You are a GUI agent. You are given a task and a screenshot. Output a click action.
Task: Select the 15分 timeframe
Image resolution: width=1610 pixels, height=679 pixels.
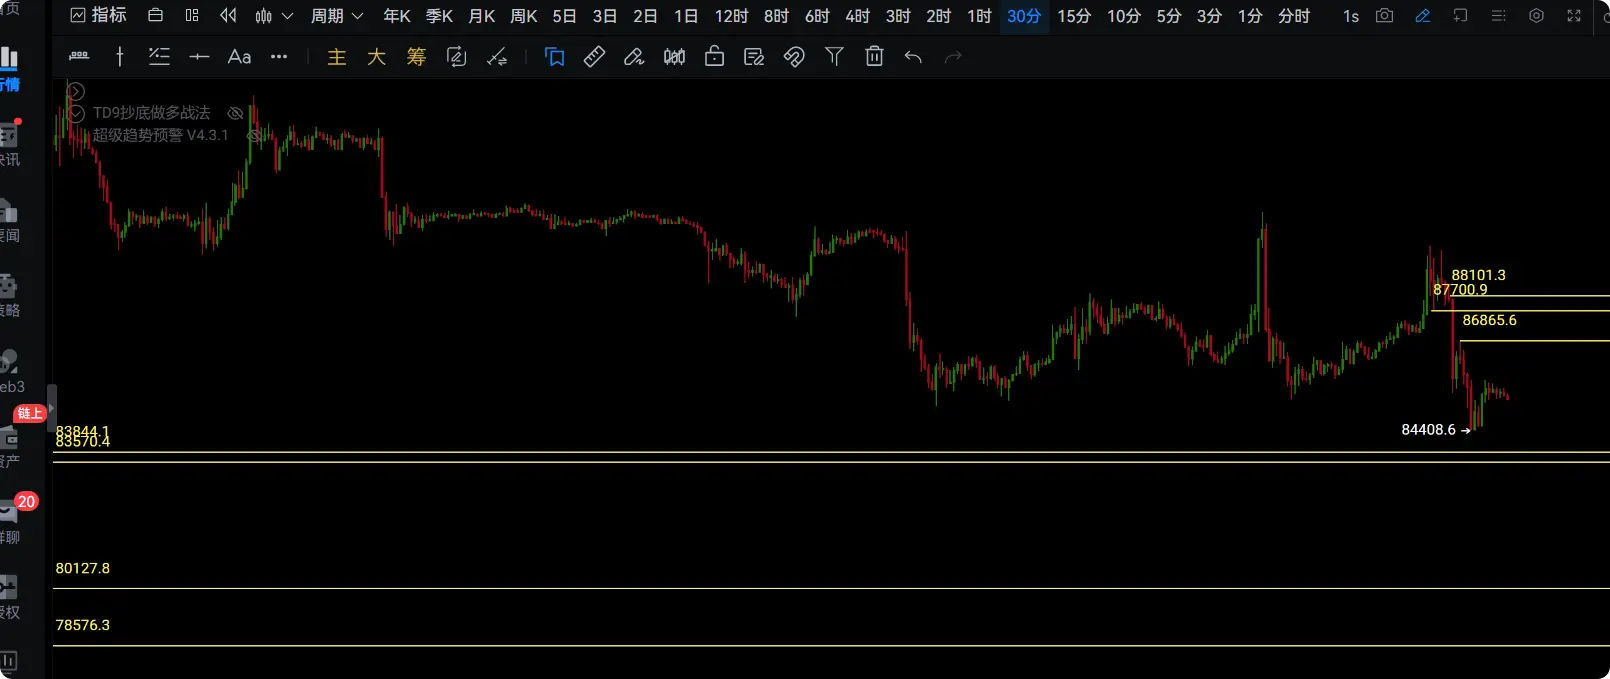pyautogui.click(x=1074, y=16)
